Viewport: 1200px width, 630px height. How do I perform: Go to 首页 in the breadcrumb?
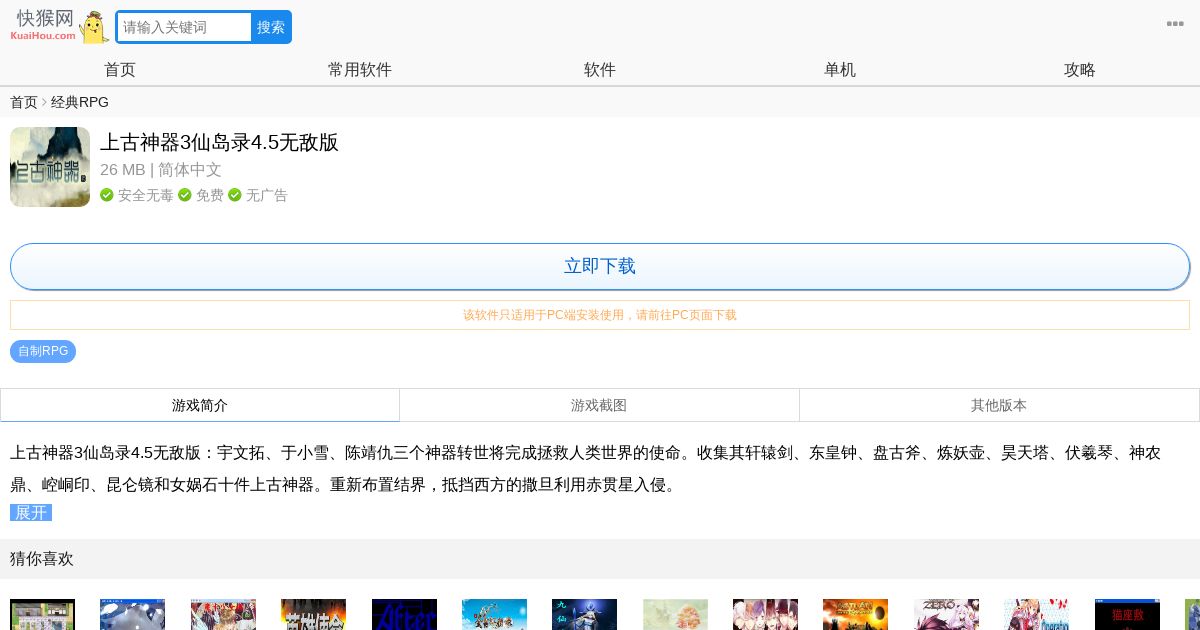[24, 102]
